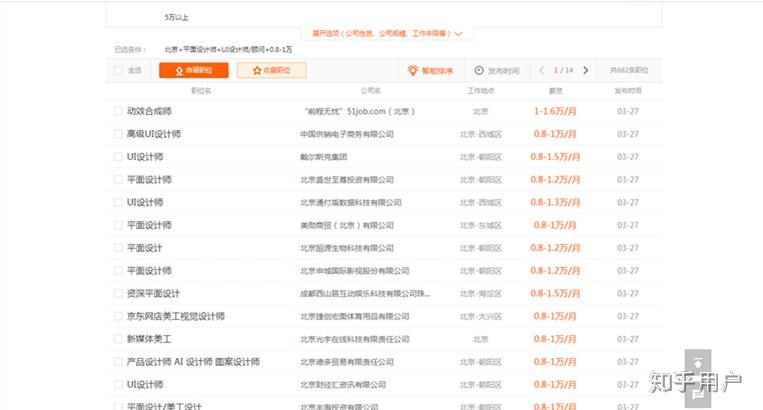
Task: Go to the previous results page arrow
Action: pos(542,71)
